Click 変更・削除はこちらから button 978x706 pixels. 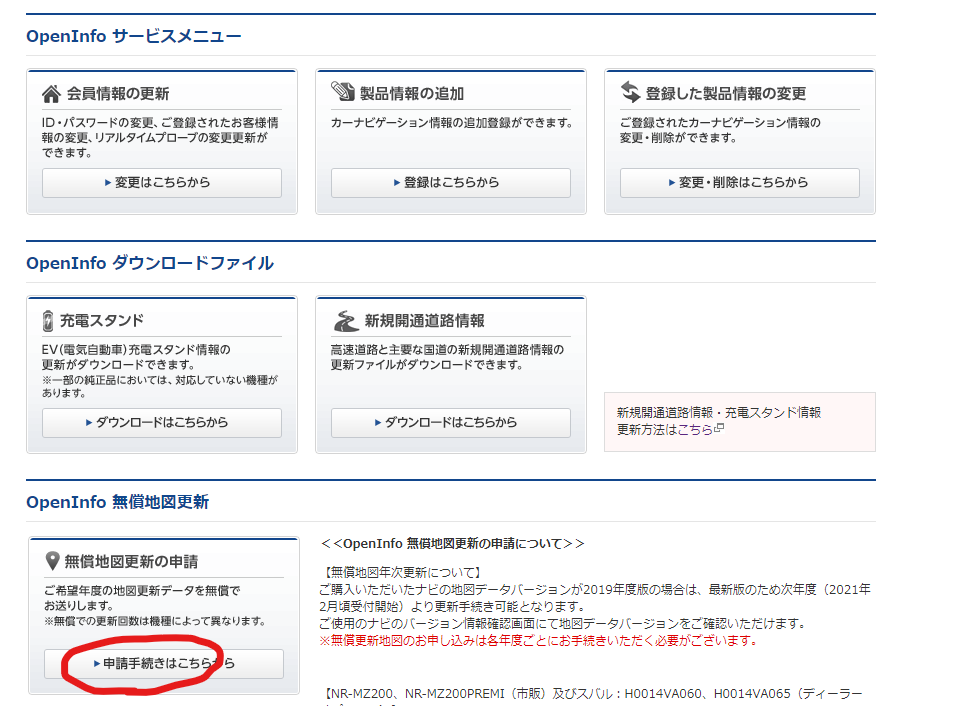click(740, 183)
